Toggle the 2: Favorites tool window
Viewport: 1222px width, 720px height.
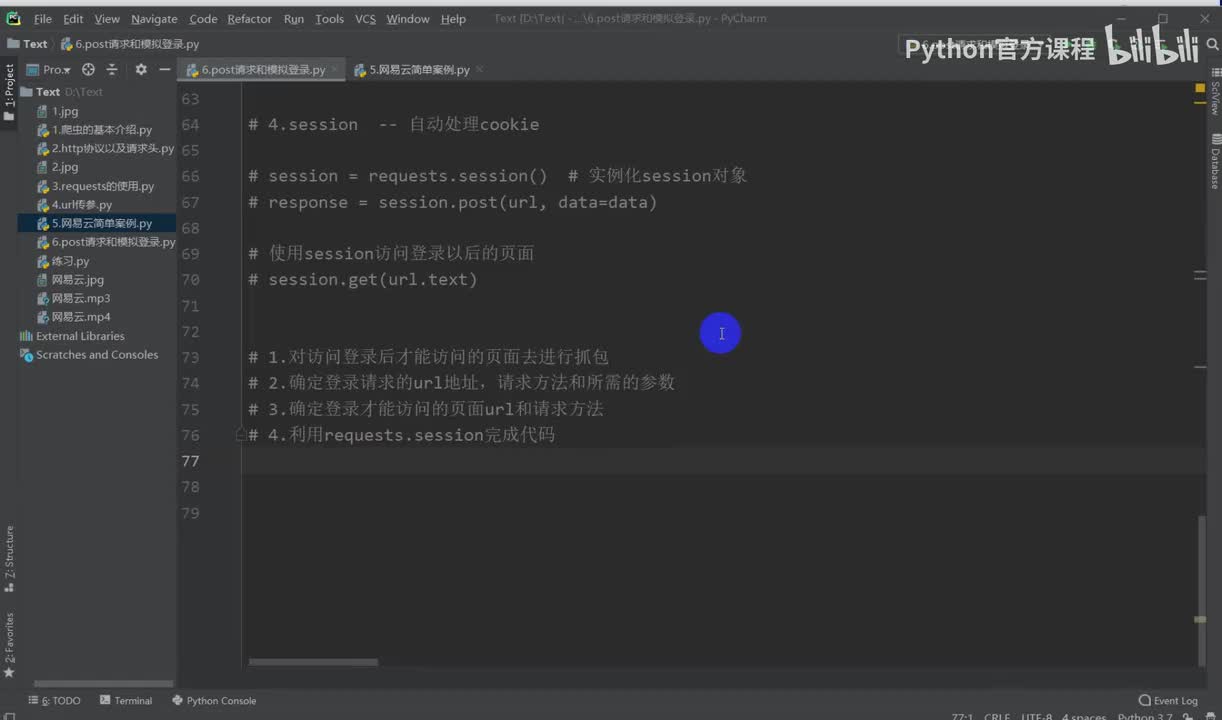pos(9,645)
